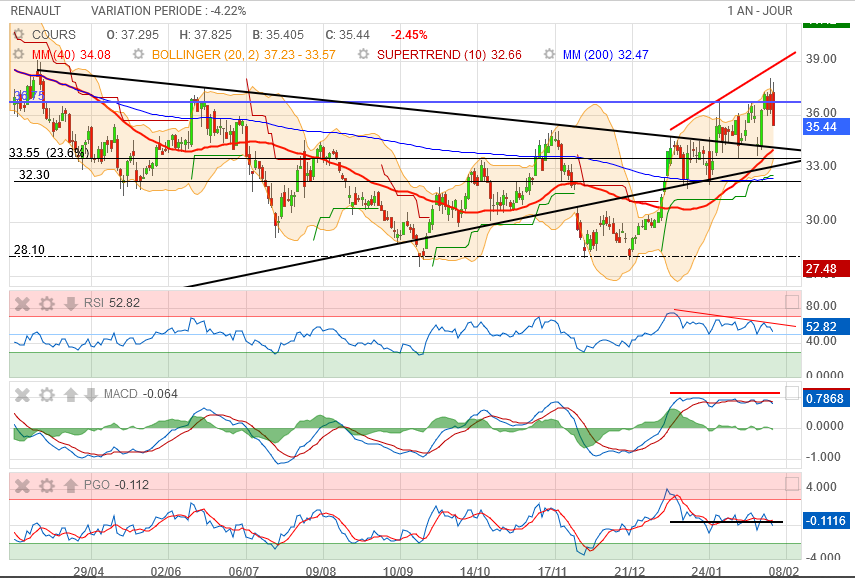Viewport: 855px width, 578px height.
Task: Click the 21/12 date on the axis
Action: pyautogui.click(x=630, y=571)
